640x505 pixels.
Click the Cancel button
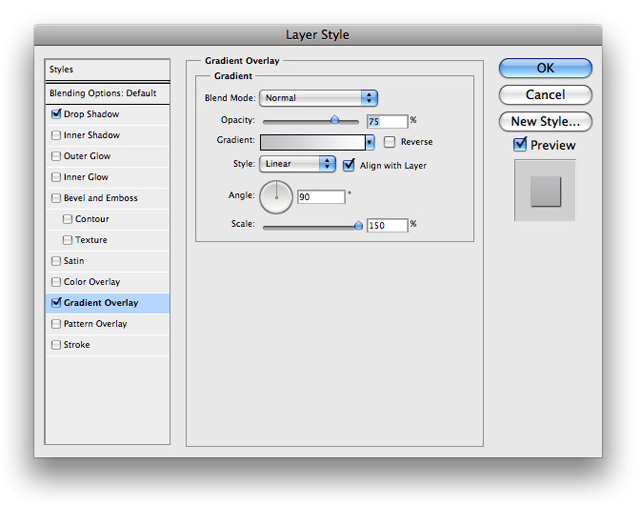click(x=545, y=95)
